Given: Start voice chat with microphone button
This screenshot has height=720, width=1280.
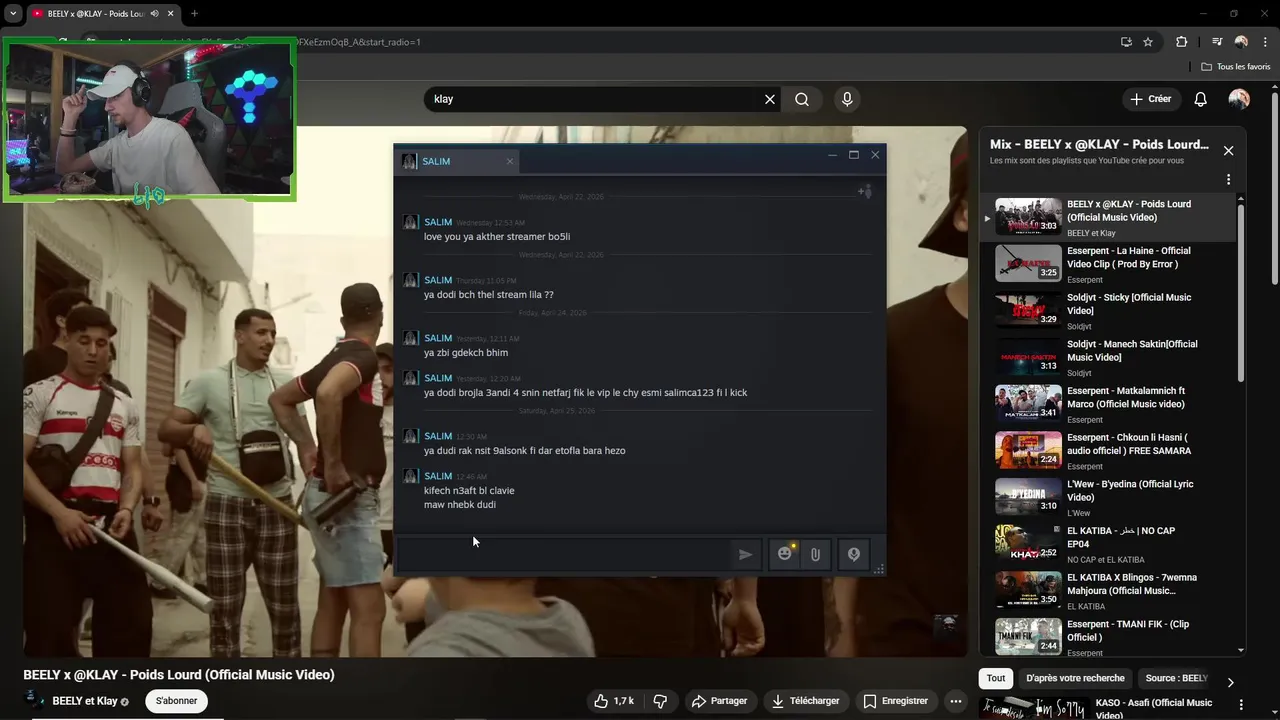Looking at the screenshot, I should point(853,554).
